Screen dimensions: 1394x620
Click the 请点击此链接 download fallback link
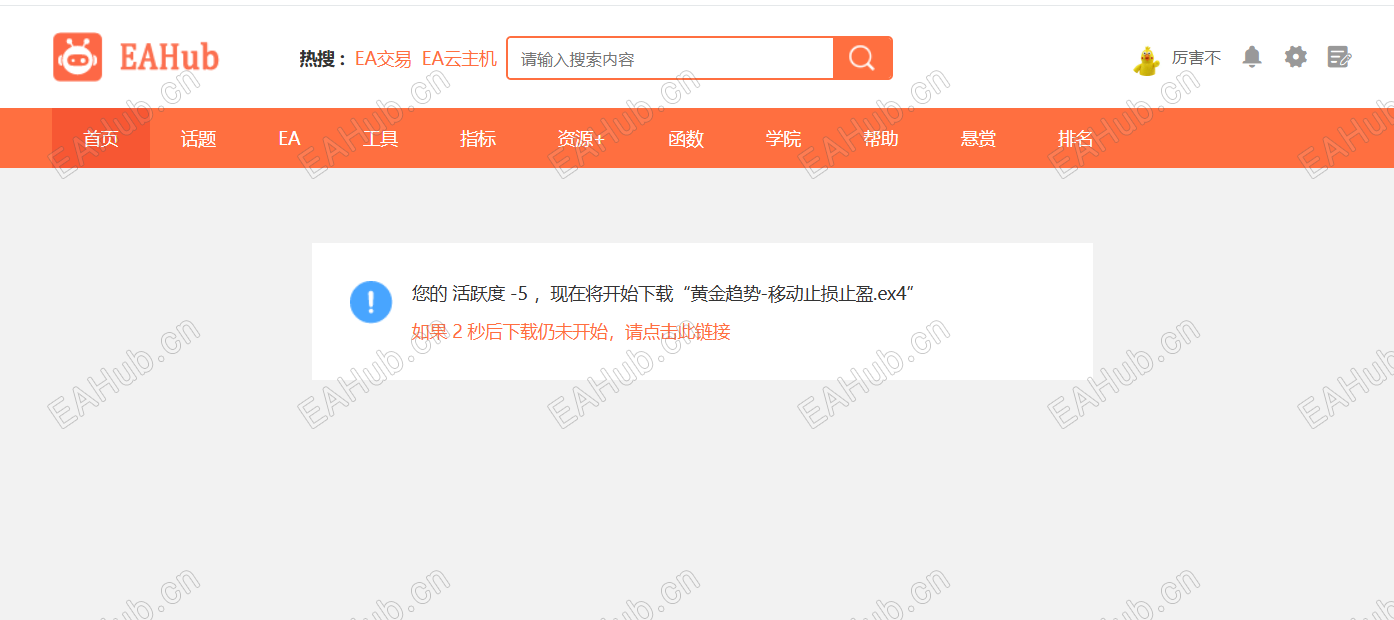pyautogui.click(x=678, y=332)
